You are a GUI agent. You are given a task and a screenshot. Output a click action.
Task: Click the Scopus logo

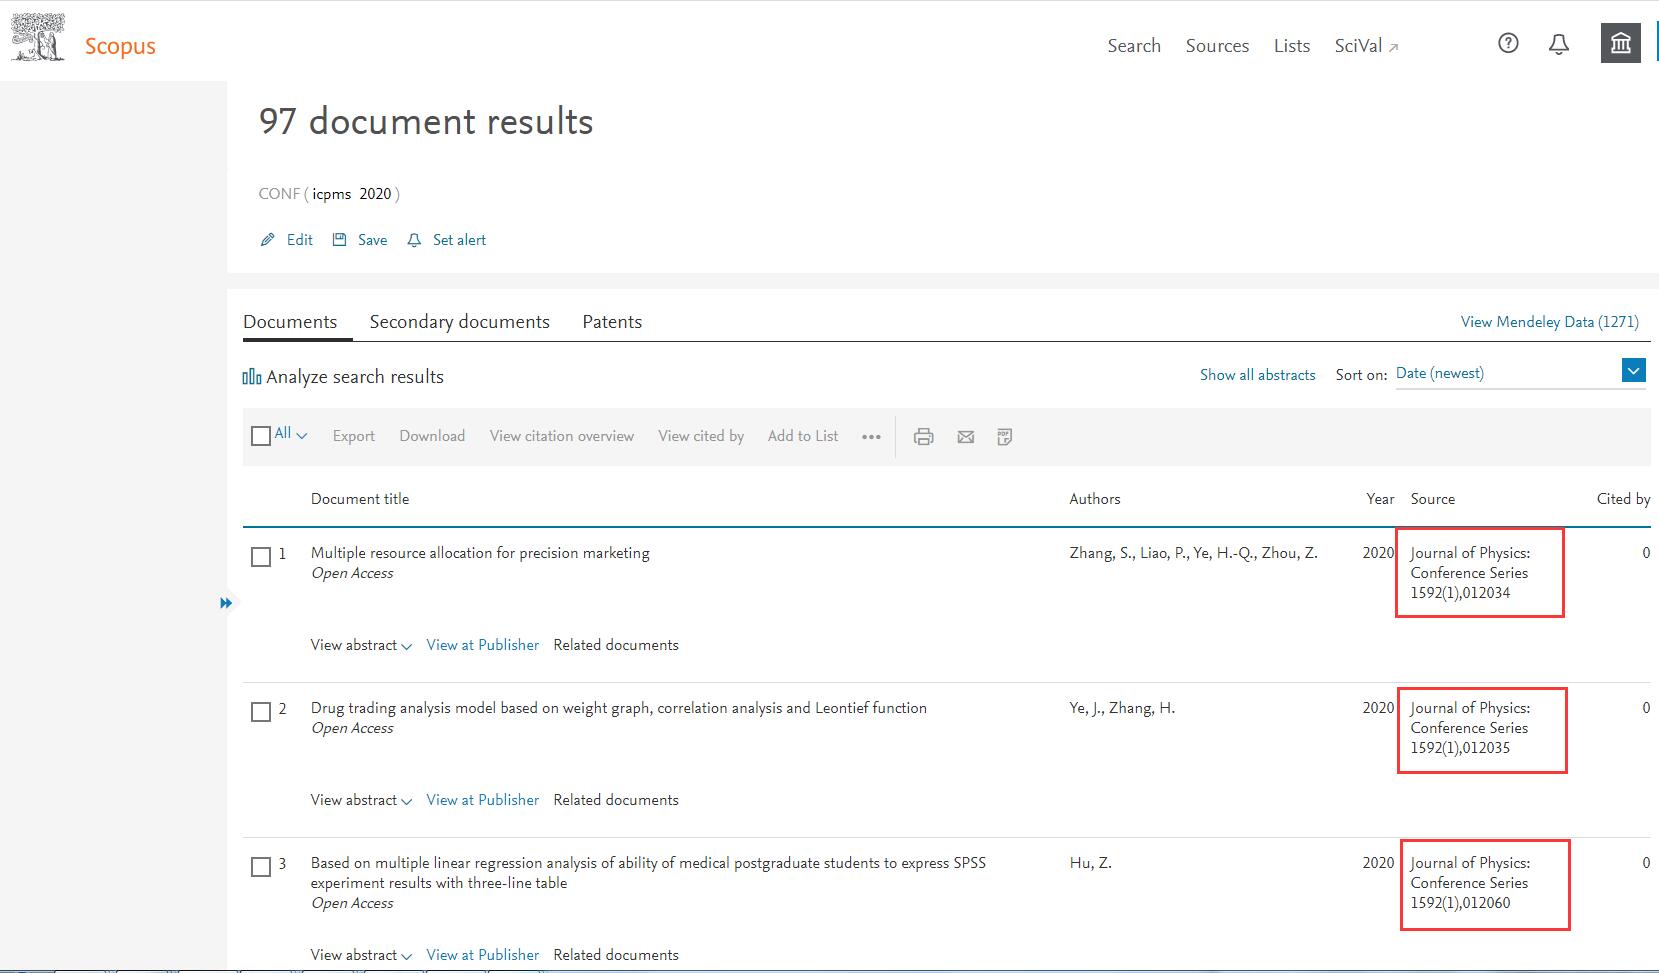[x=84, y=42]
